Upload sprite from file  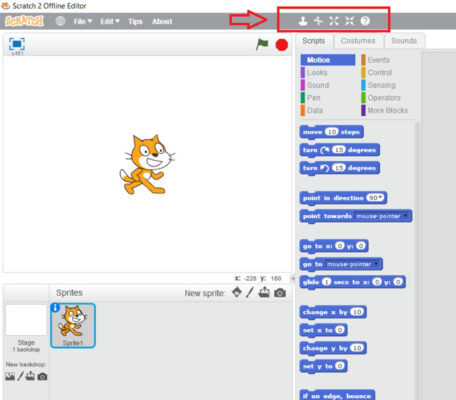(264, 292)
